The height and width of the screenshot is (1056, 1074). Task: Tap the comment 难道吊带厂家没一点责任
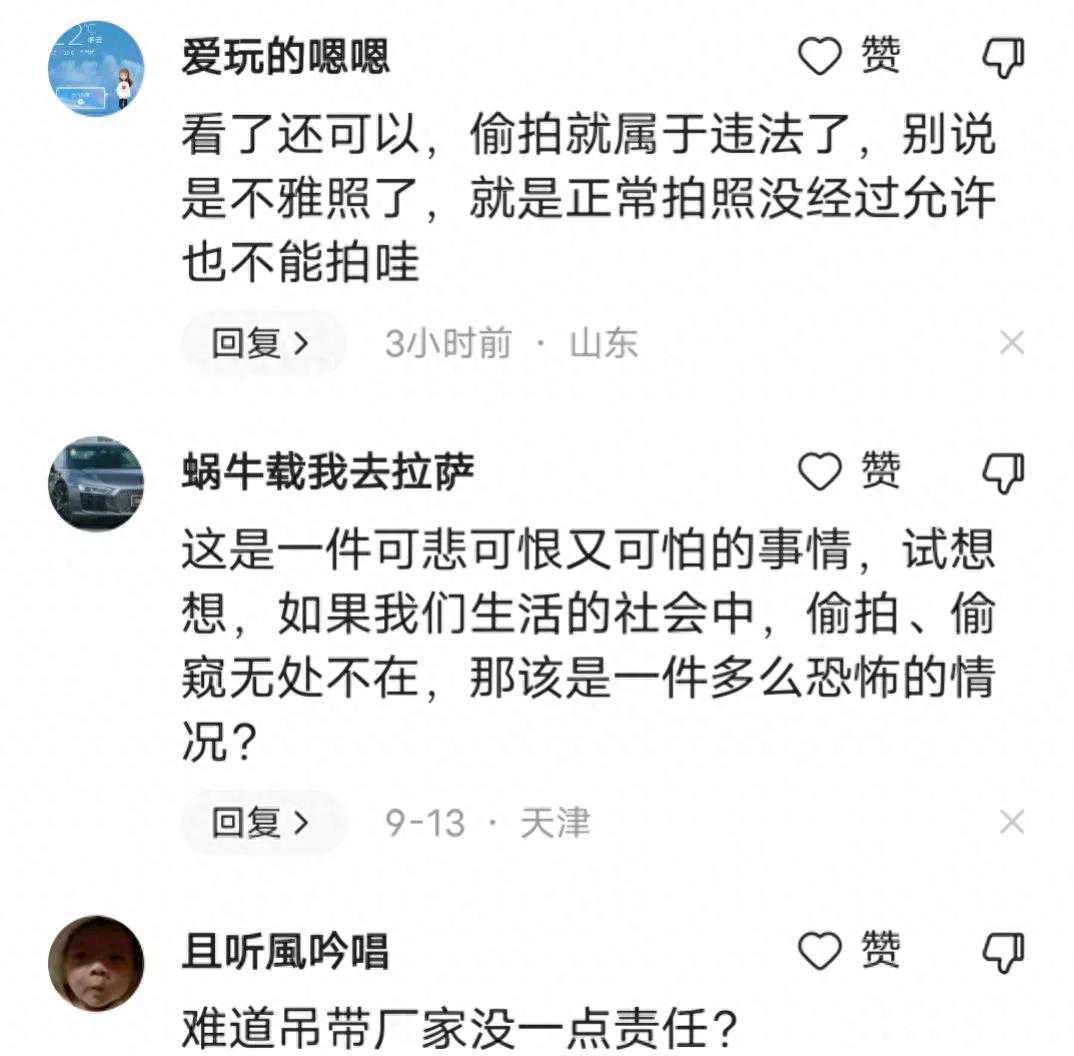pos(459,1027)
